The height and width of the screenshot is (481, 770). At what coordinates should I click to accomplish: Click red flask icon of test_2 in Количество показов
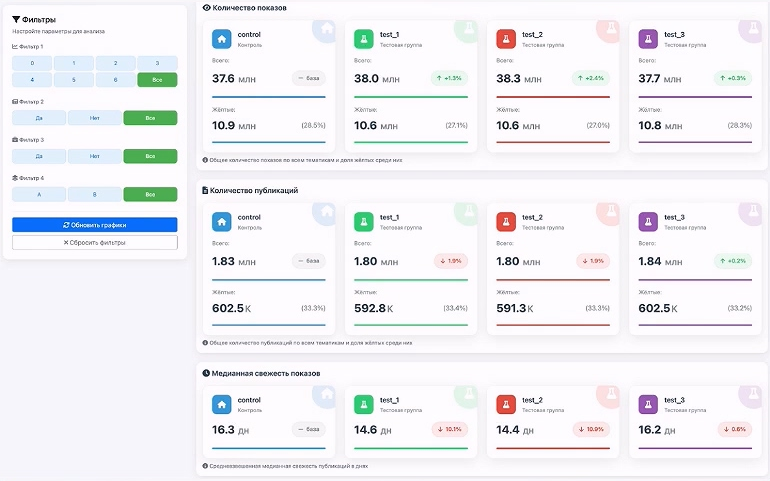click(506, 39)
